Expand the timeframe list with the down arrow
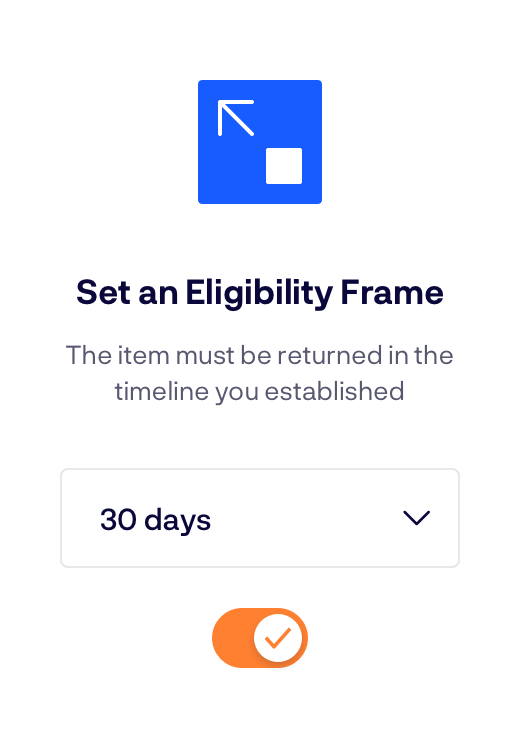 (416, 518)
